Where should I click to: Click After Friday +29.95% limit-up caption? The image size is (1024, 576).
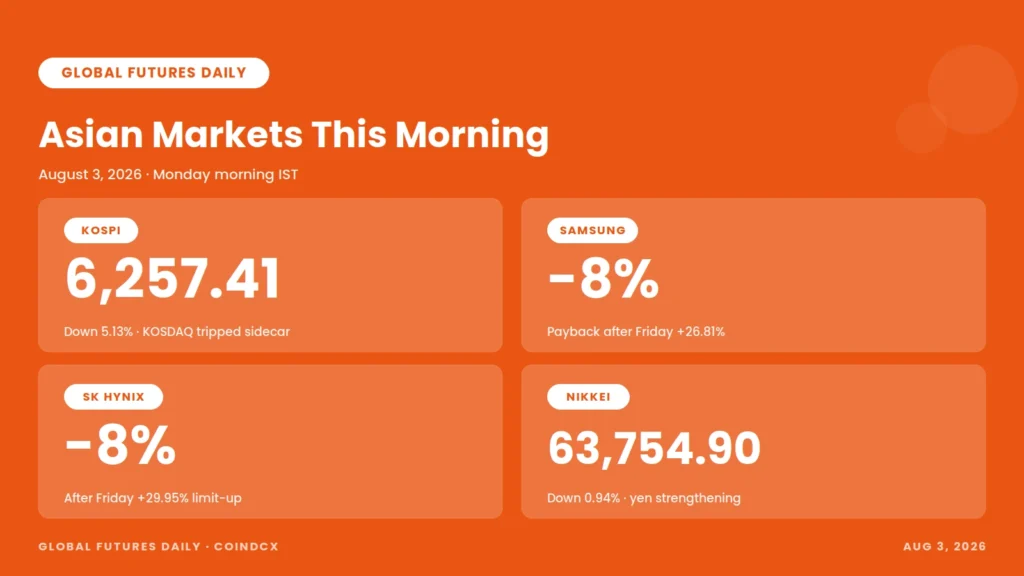coord(153,498)
